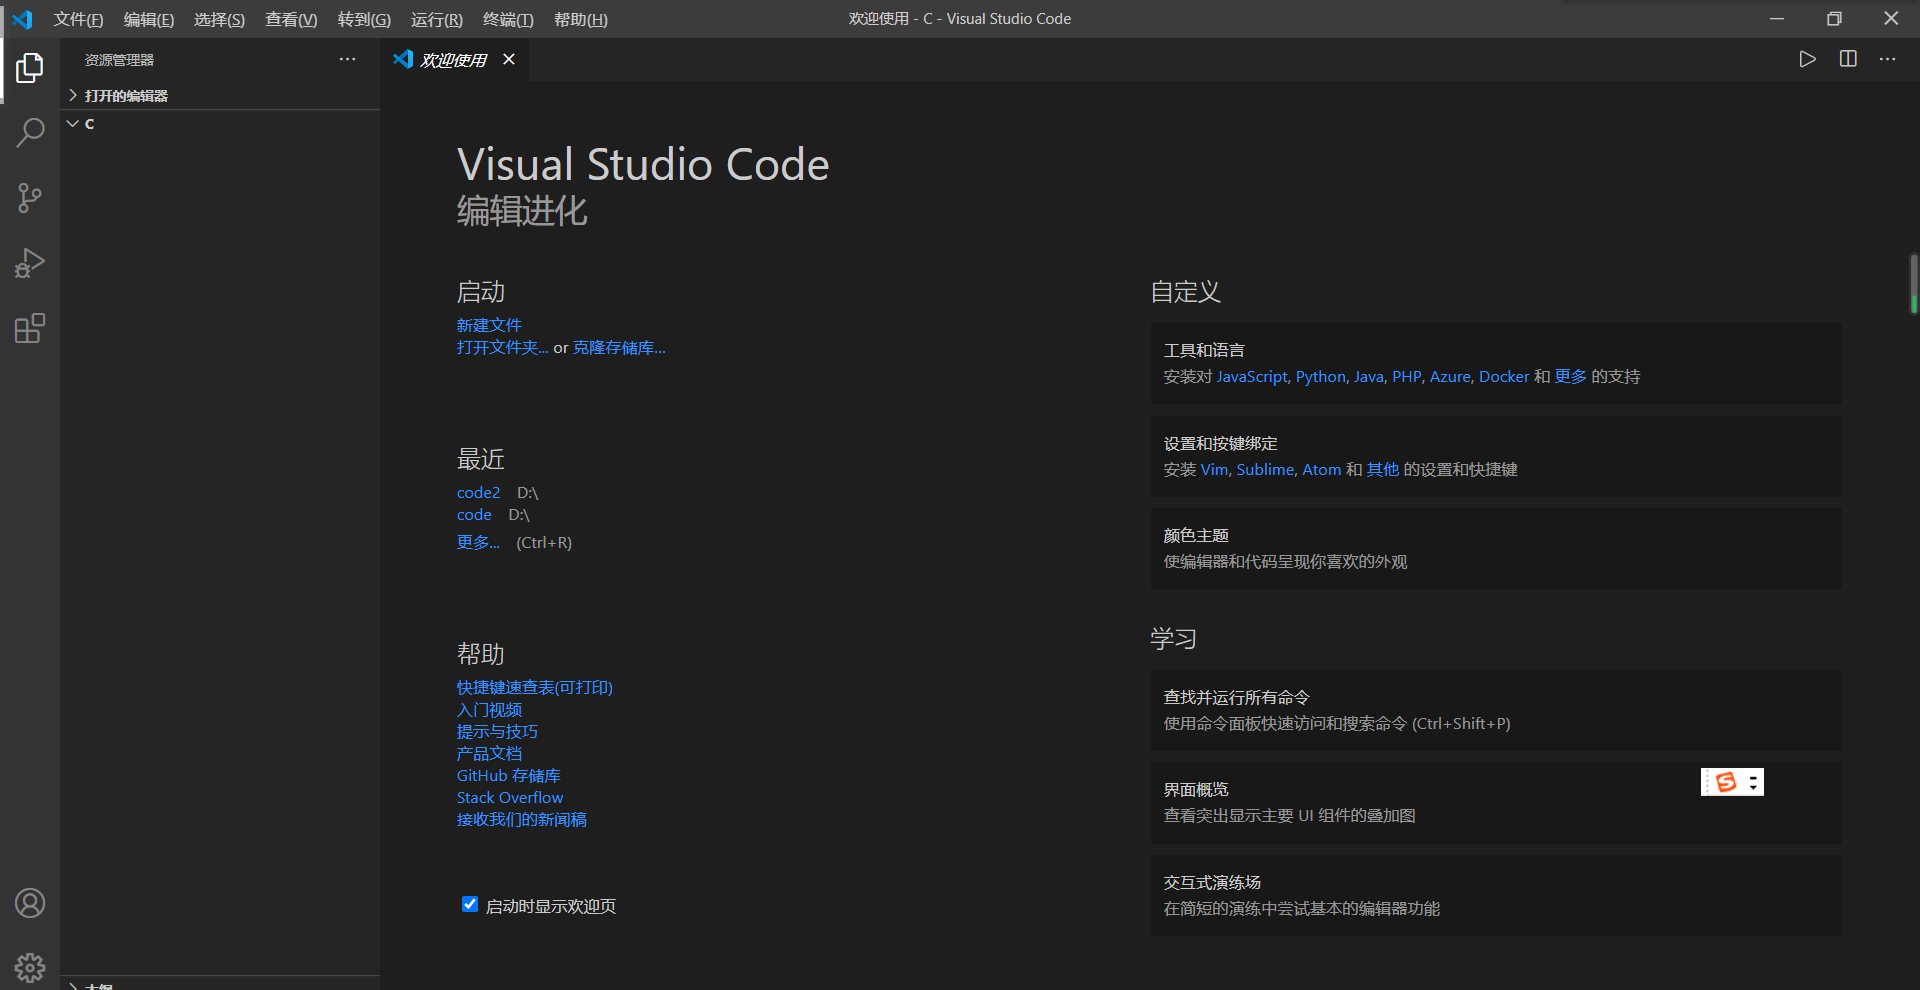Install PHP support link
The image size is (1920, 990).
pyautogui.click(x=1407, y=376)
